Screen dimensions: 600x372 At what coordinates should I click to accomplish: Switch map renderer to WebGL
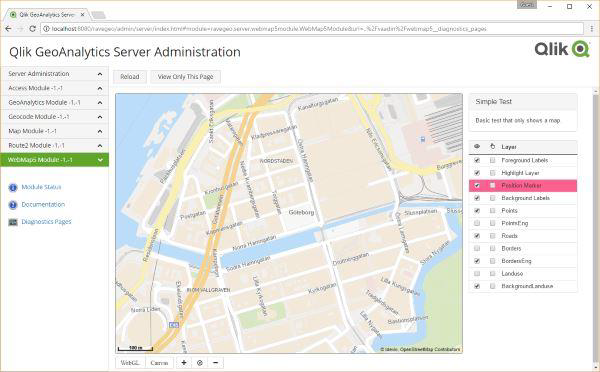(130, 362)
